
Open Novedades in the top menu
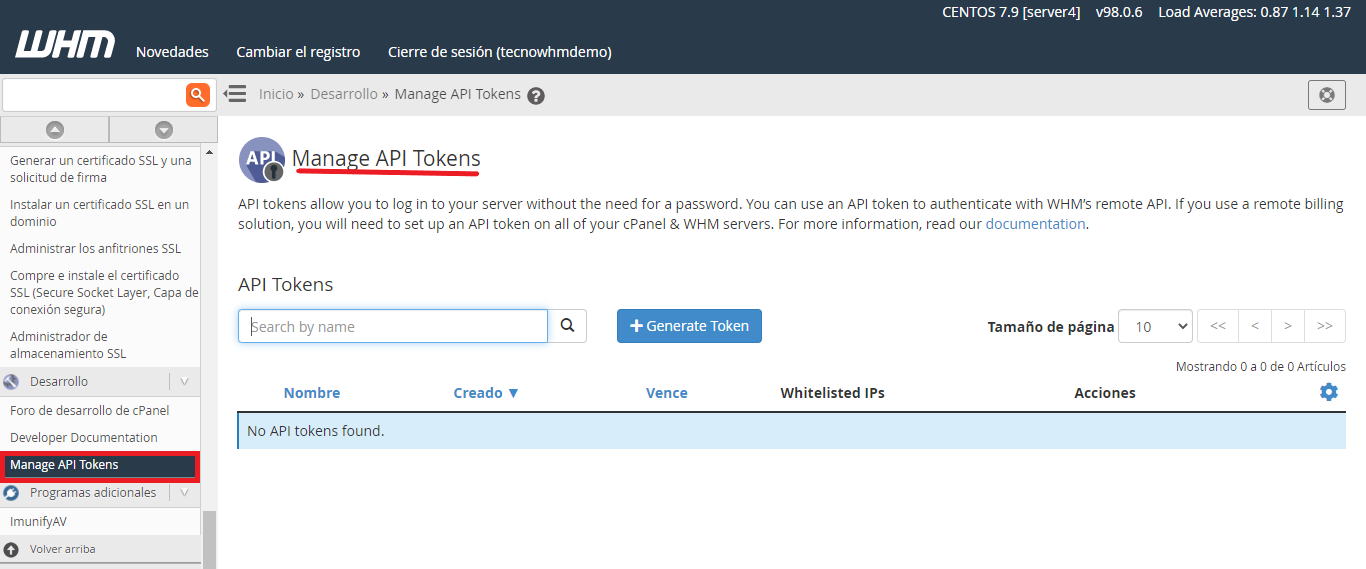point(172,52)
